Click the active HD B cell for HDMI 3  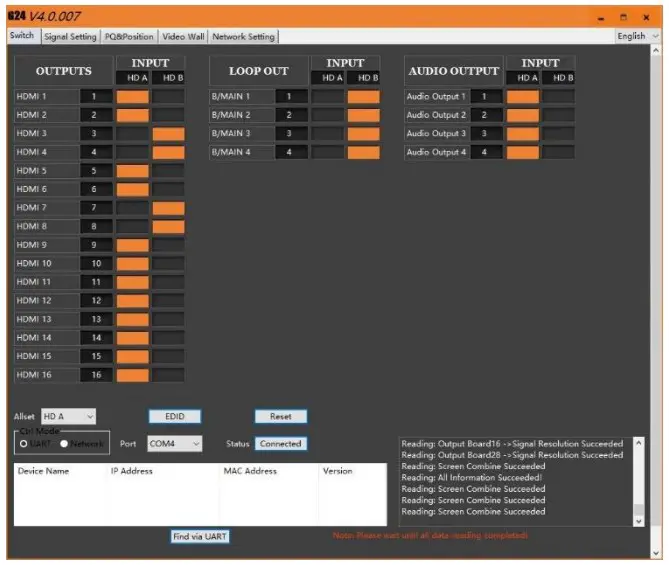pos(169,134)
